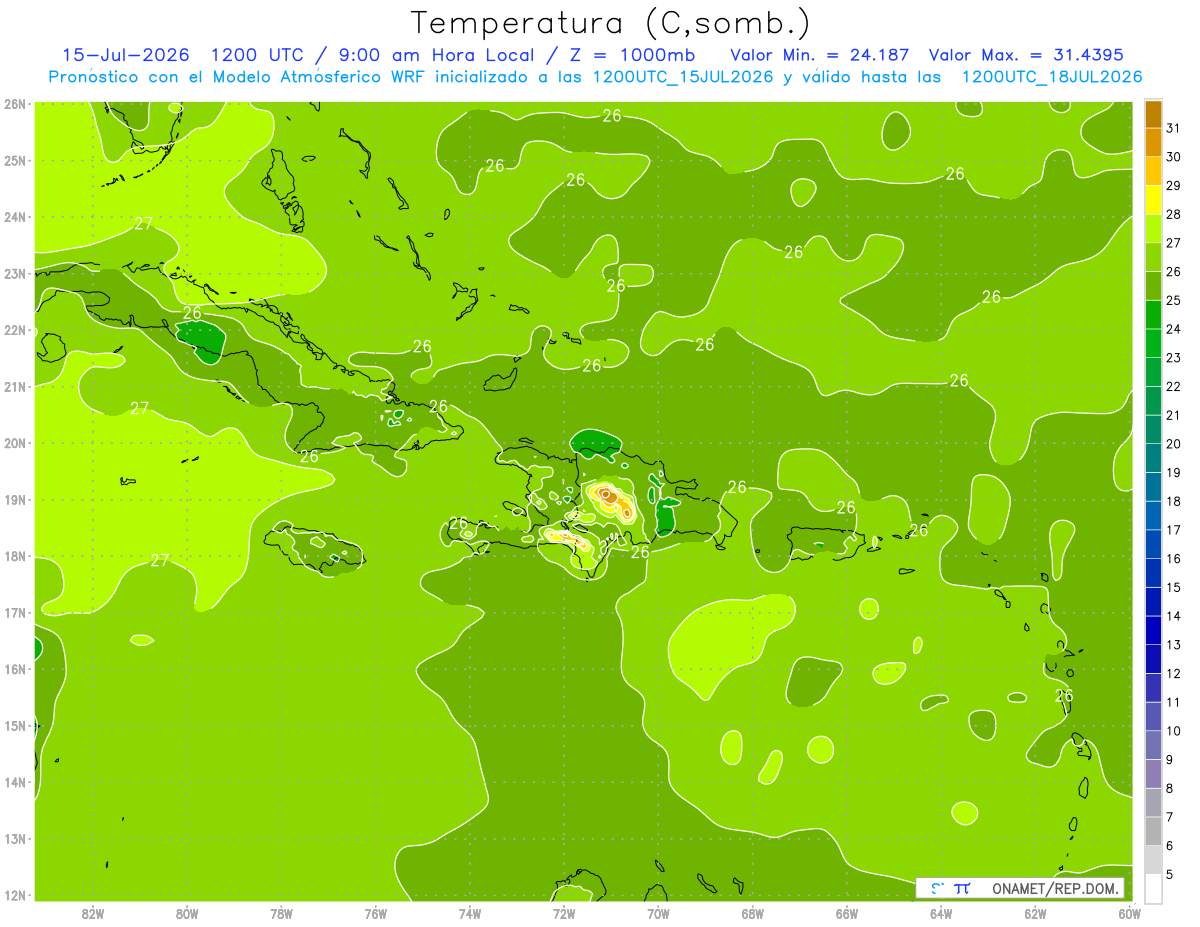Screen dimensions: 1200x927
Task: Click legend value 25 on the color bar
Action: (1174, 300)
